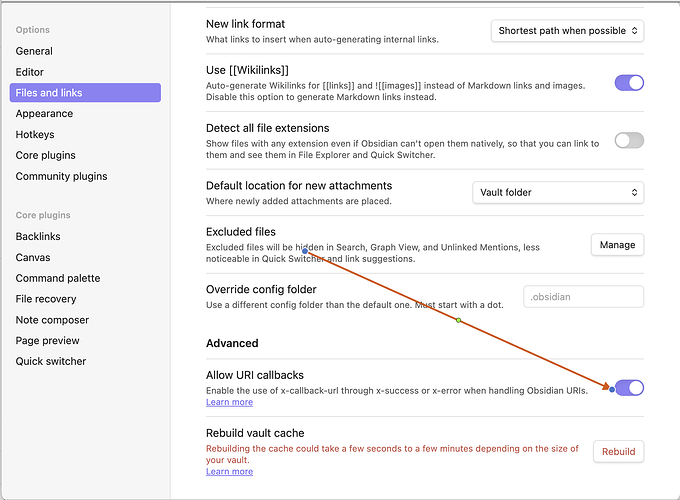Open the Command palette plugin settings
This screenshot has width=680, height=500.
58,278
